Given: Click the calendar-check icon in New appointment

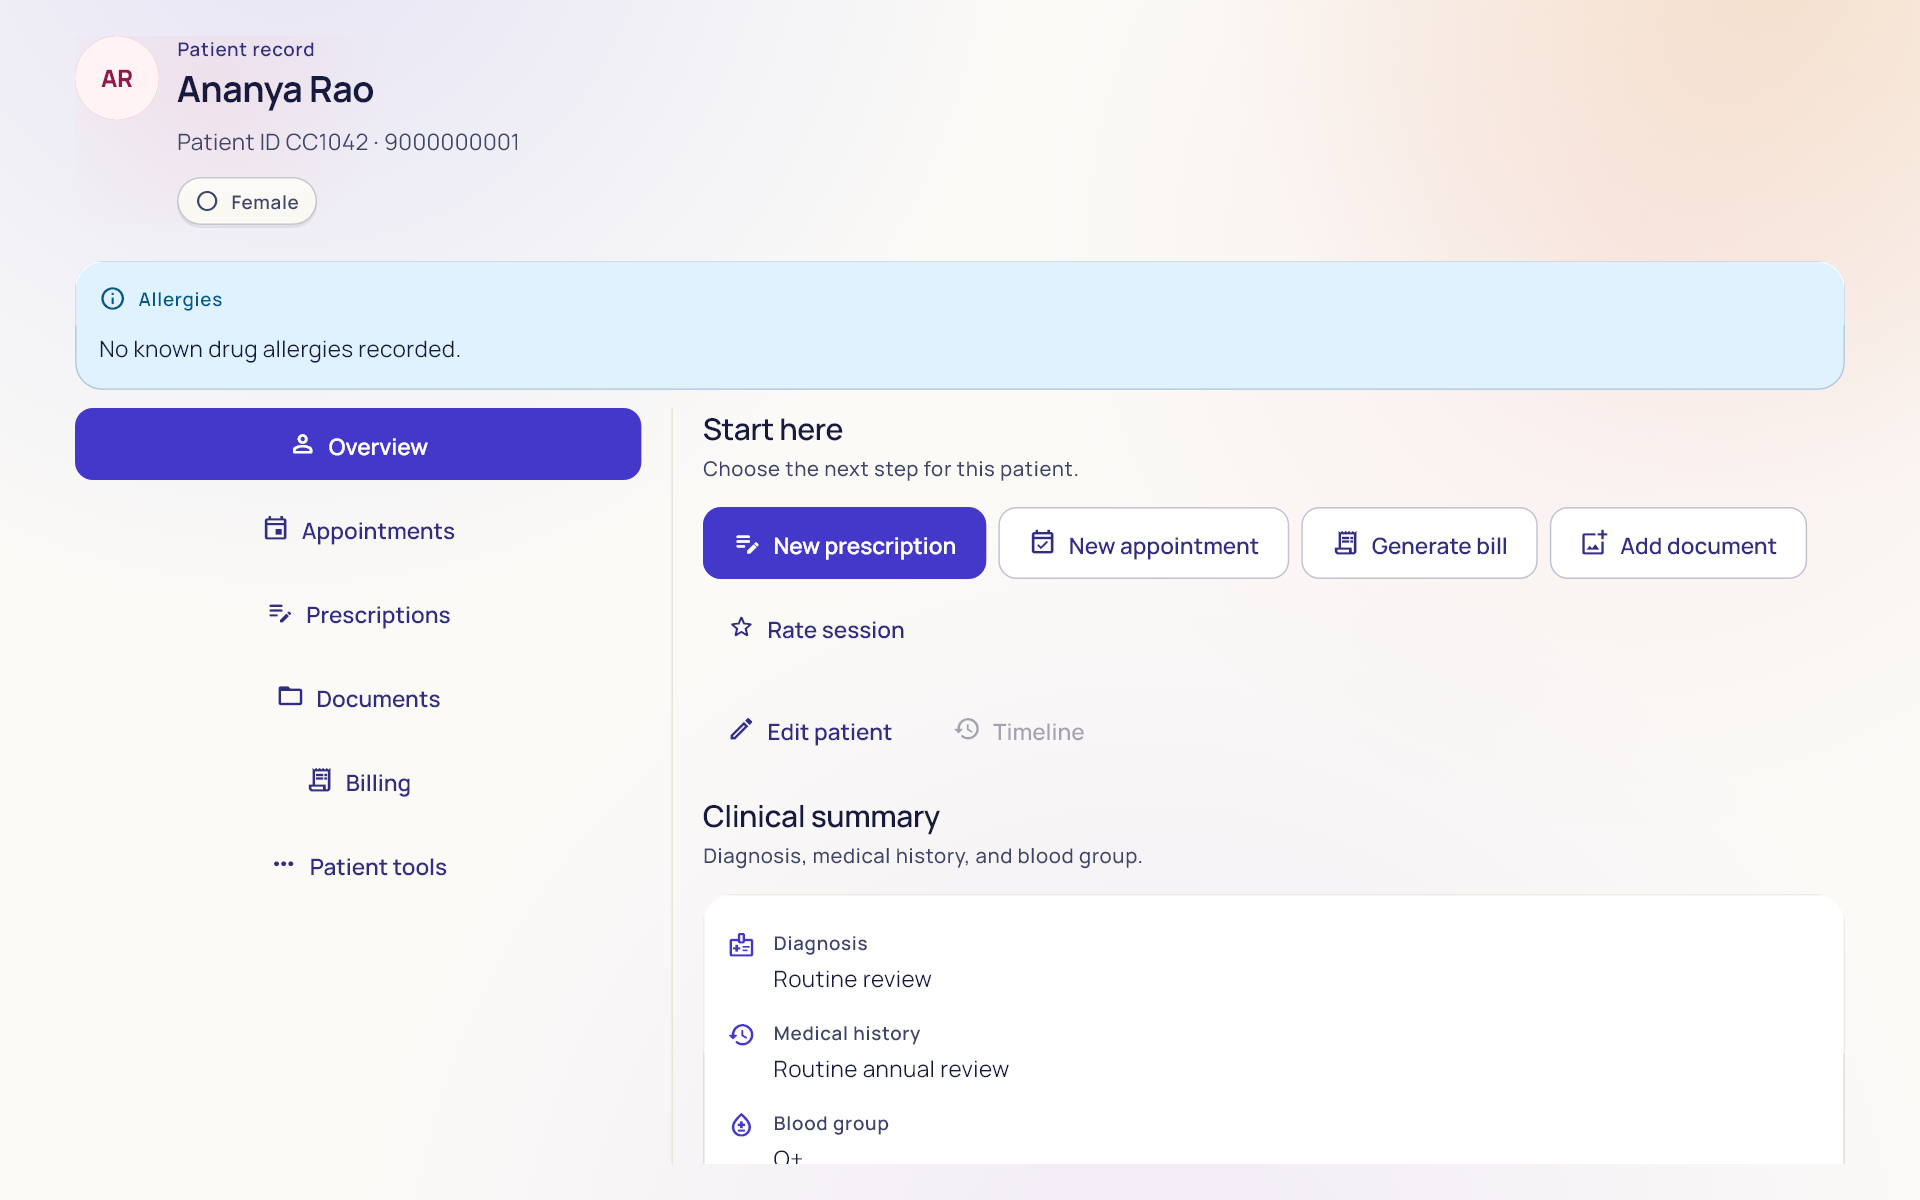Looking at the screenshot, I should pyautogui.click(x=1043, y=542).
